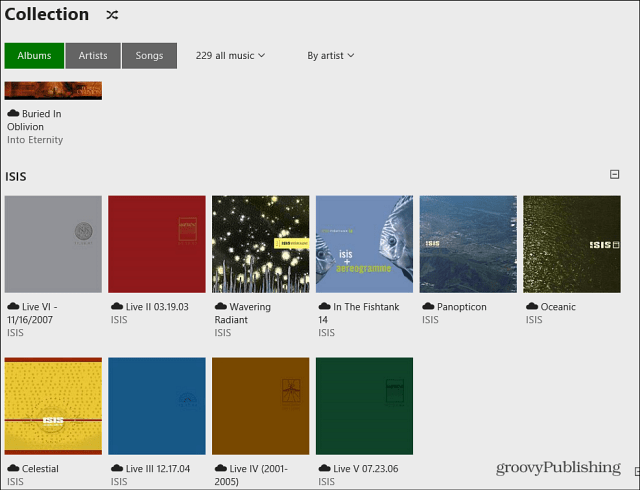640x490 pixels.
Task: Click the cloud icon beside Live III 12.17.04
Action: pyautogui.click(x=117, y=468)
